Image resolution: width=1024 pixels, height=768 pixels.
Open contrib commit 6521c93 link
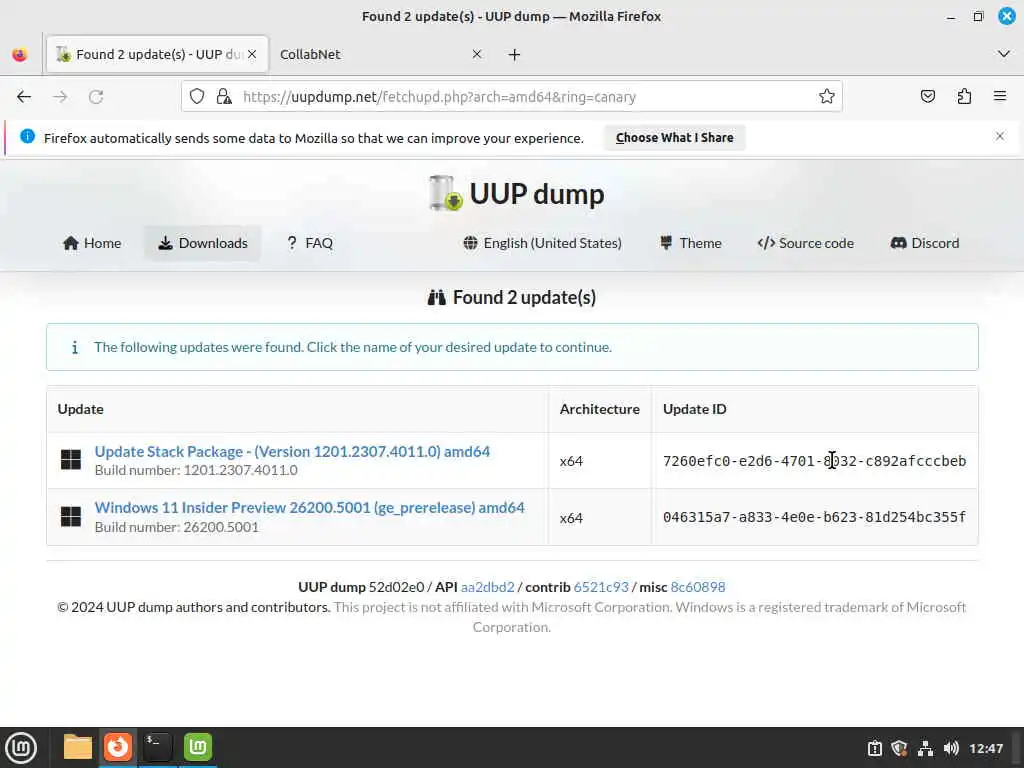601,587
